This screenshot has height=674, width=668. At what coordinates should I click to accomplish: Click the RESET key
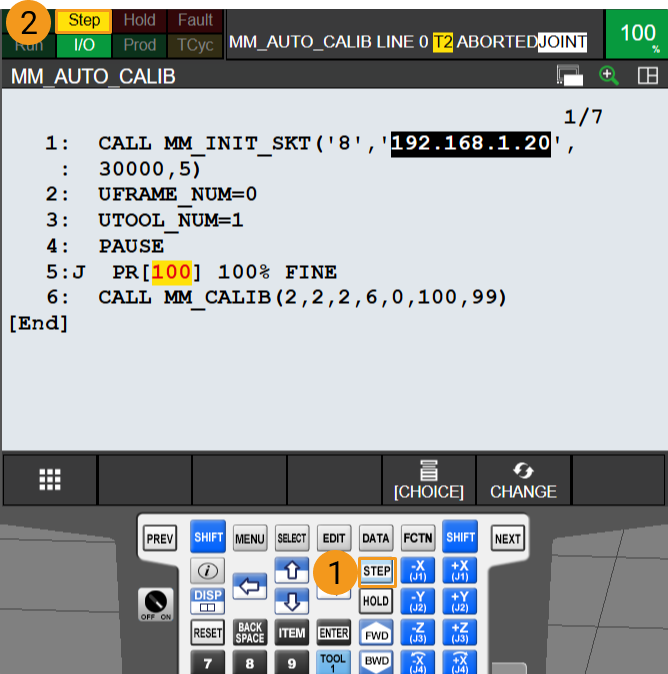(x=208, y=633)
